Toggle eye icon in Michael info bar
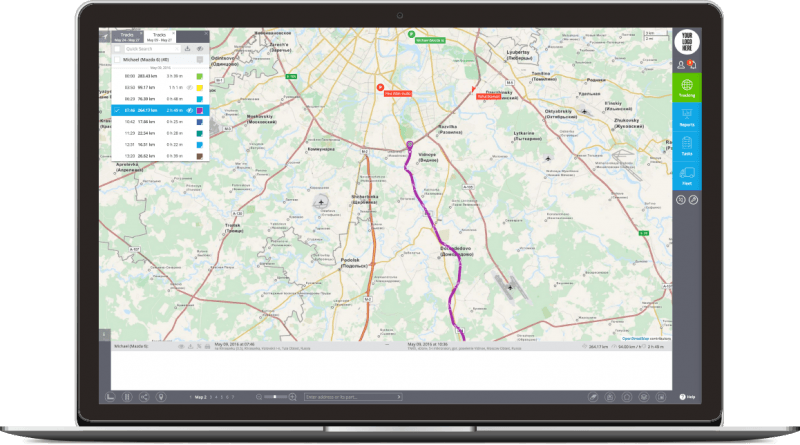This screenshot has height=445, width=800. pyautogui.click(x=181, y=347)
